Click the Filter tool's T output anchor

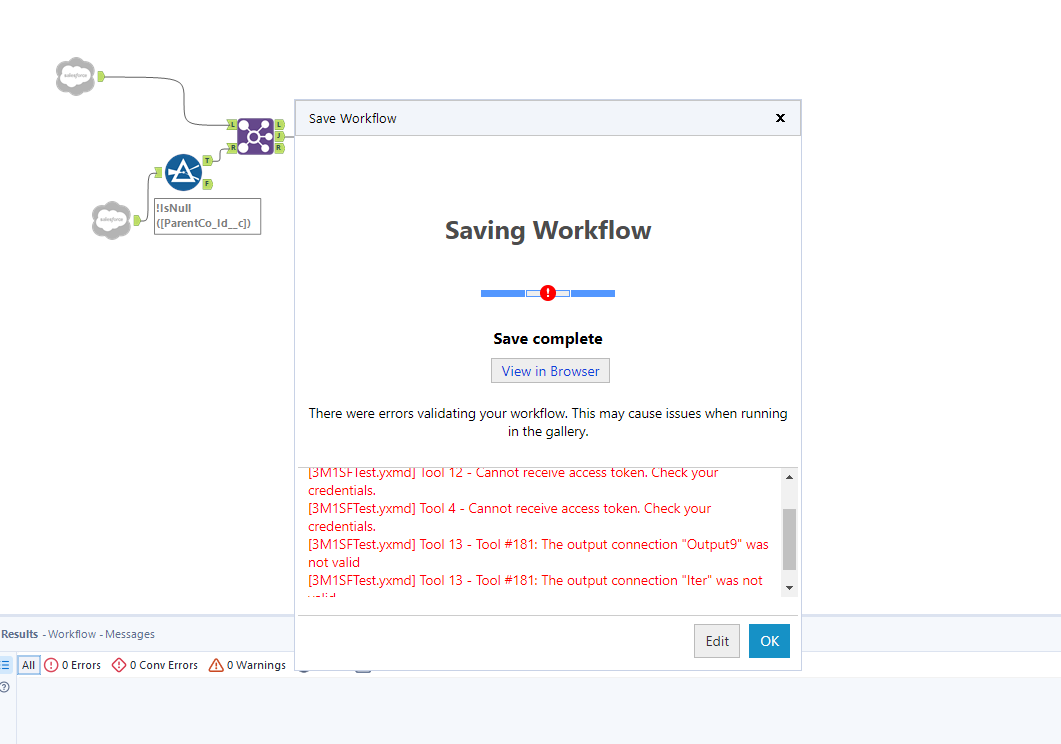coord(208,160)
